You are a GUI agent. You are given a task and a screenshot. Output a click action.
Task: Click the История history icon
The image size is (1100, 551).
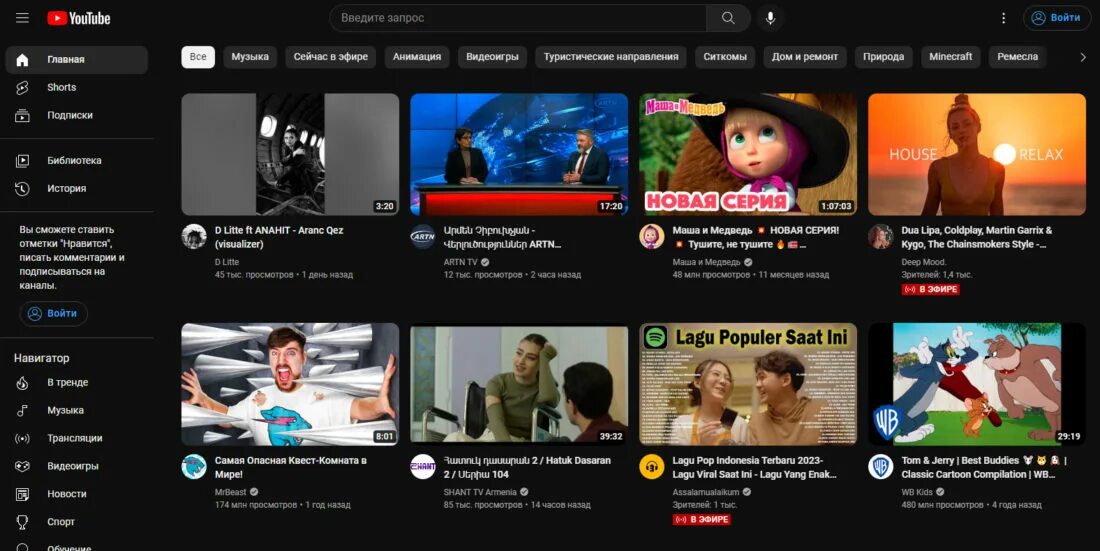[22, 189]
